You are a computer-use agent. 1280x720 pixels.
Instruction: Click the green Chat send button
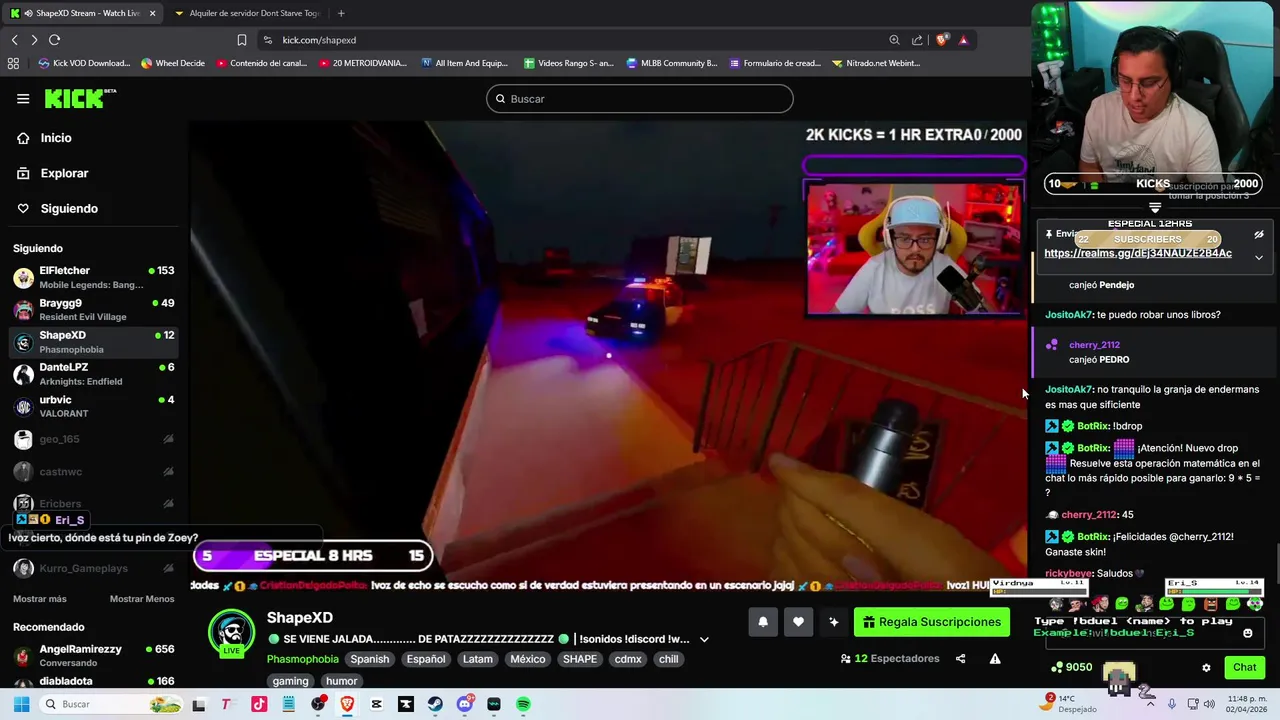coord(1245,667)
